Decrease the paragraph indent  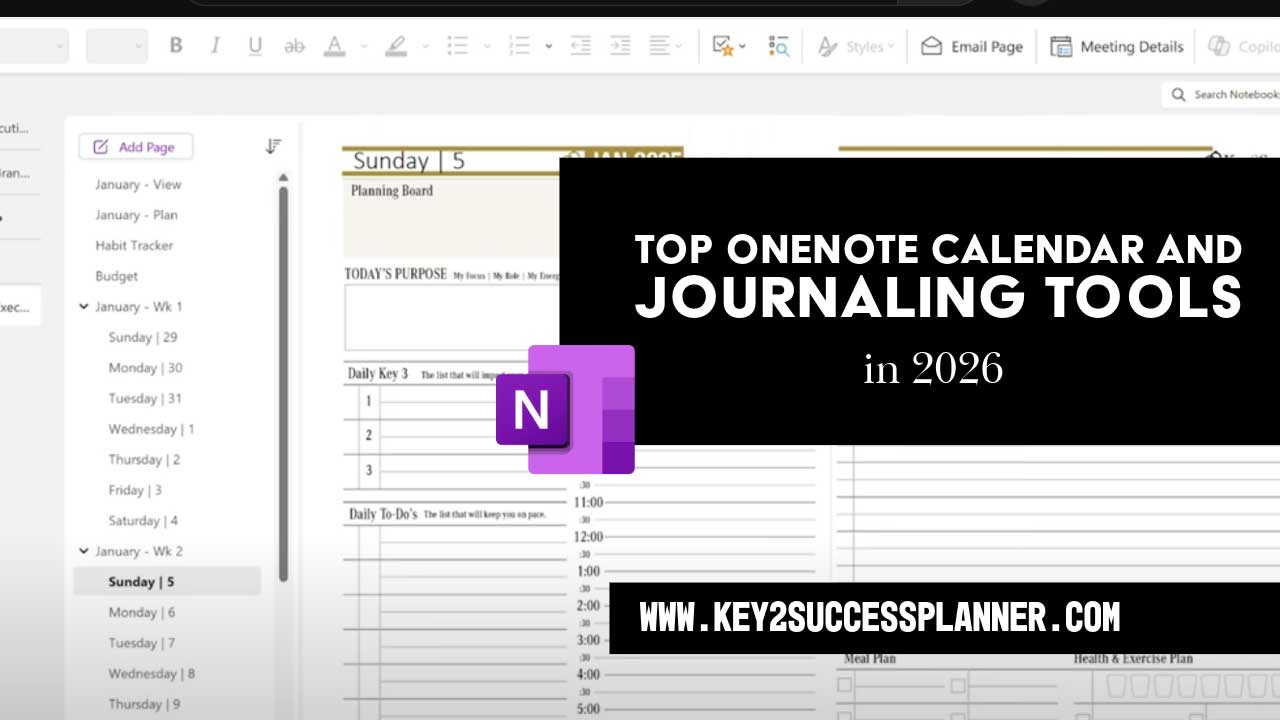pyautogui.click(x=580, y=46)
